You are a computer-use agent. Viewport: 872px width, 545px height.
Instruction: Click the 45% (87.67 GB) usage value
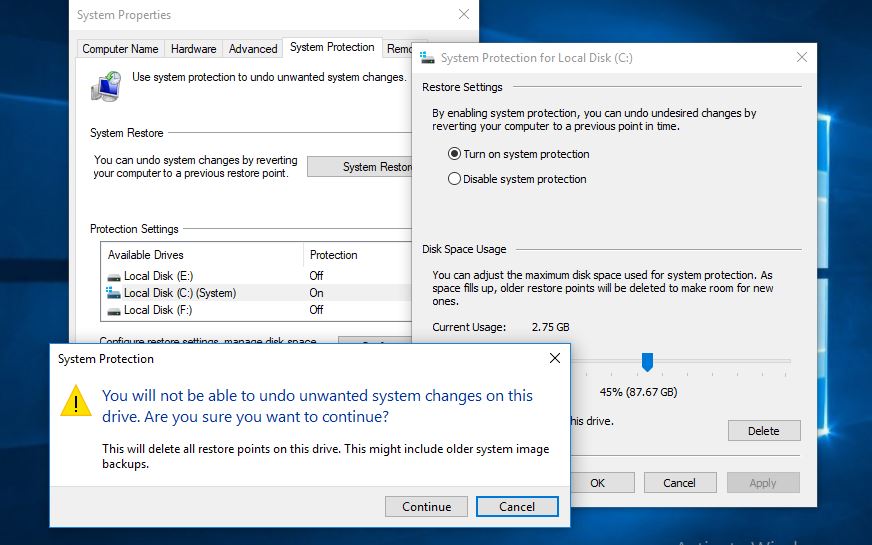click(638, 392)
